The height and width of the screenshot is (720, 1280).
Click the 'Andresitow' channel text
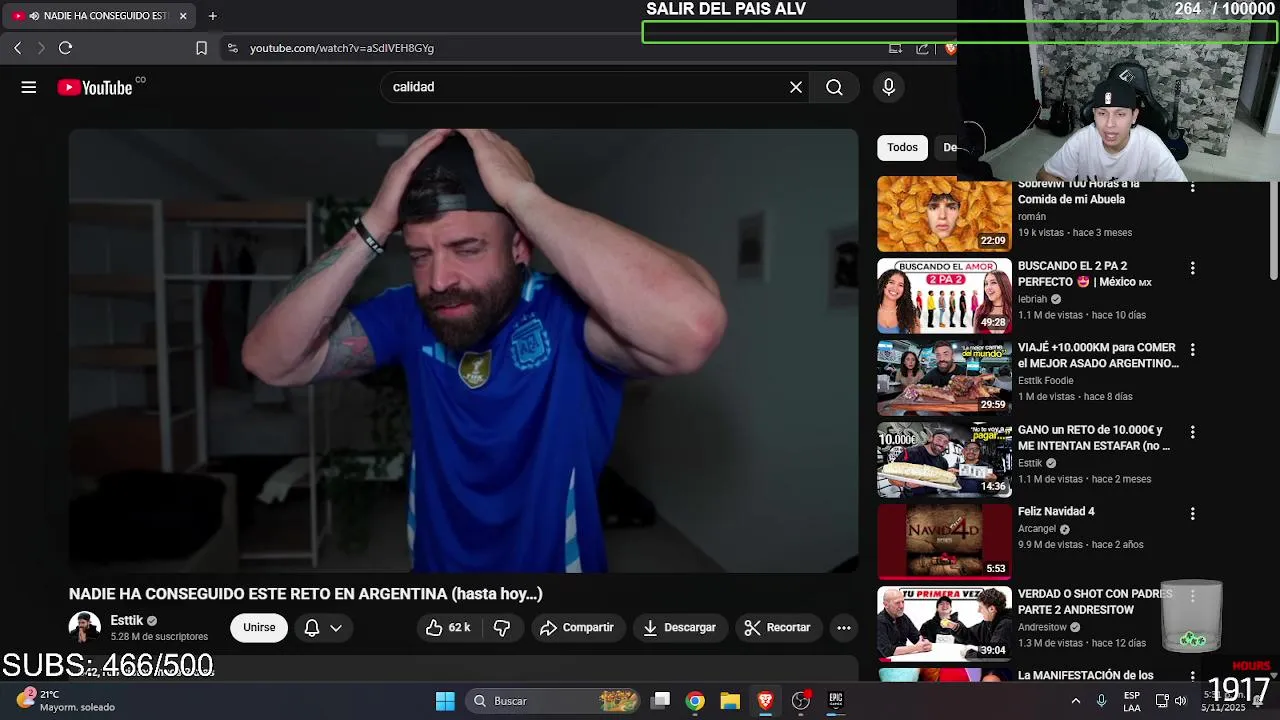[1042, 627]
